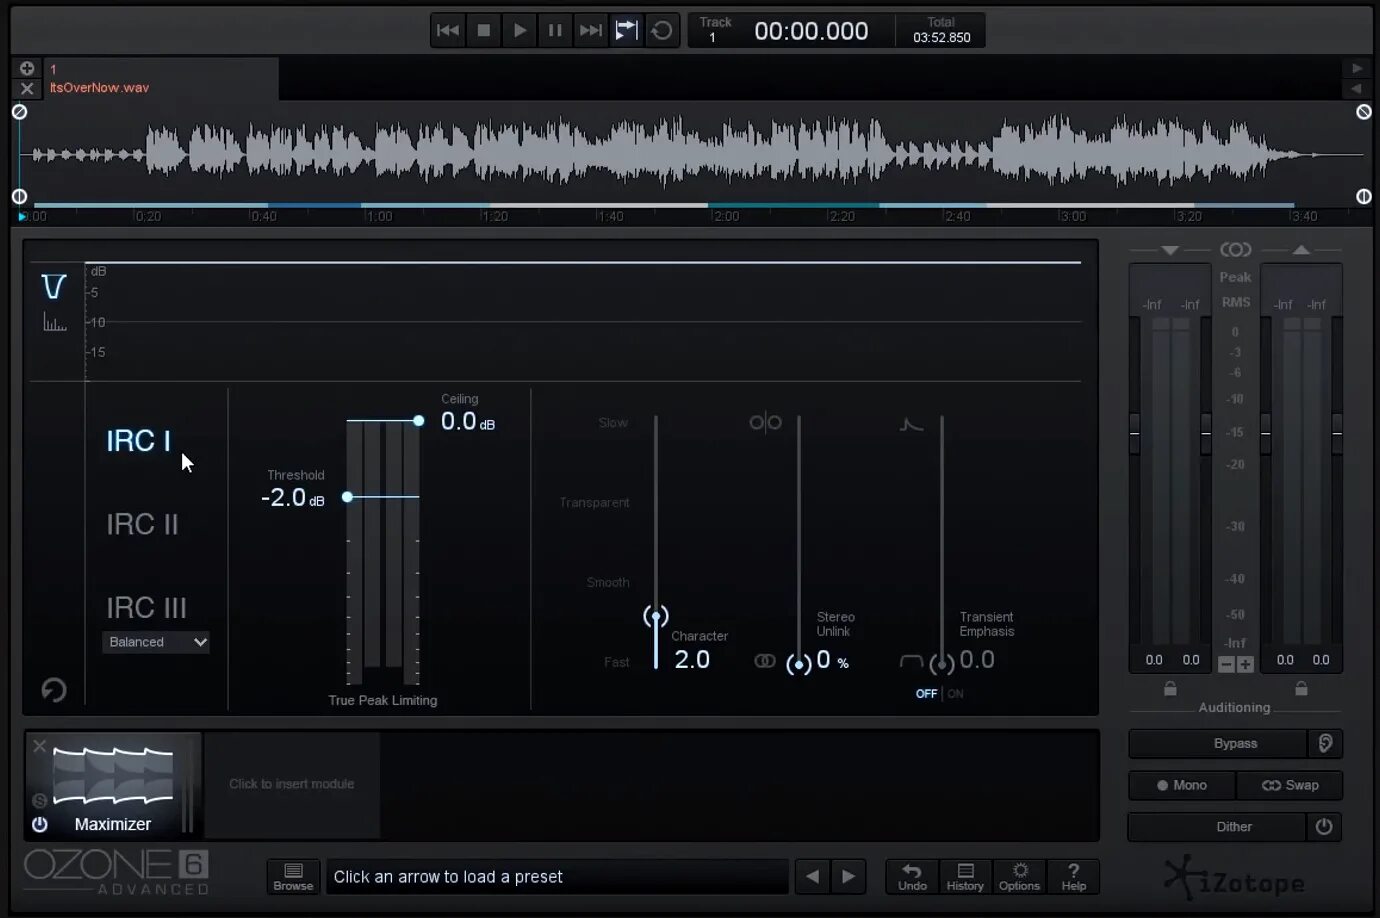Image resolution: width=1380 pixels, height=918 pixels.
Task: Click the Threshold slider handle
Action: tap(347, 497)
